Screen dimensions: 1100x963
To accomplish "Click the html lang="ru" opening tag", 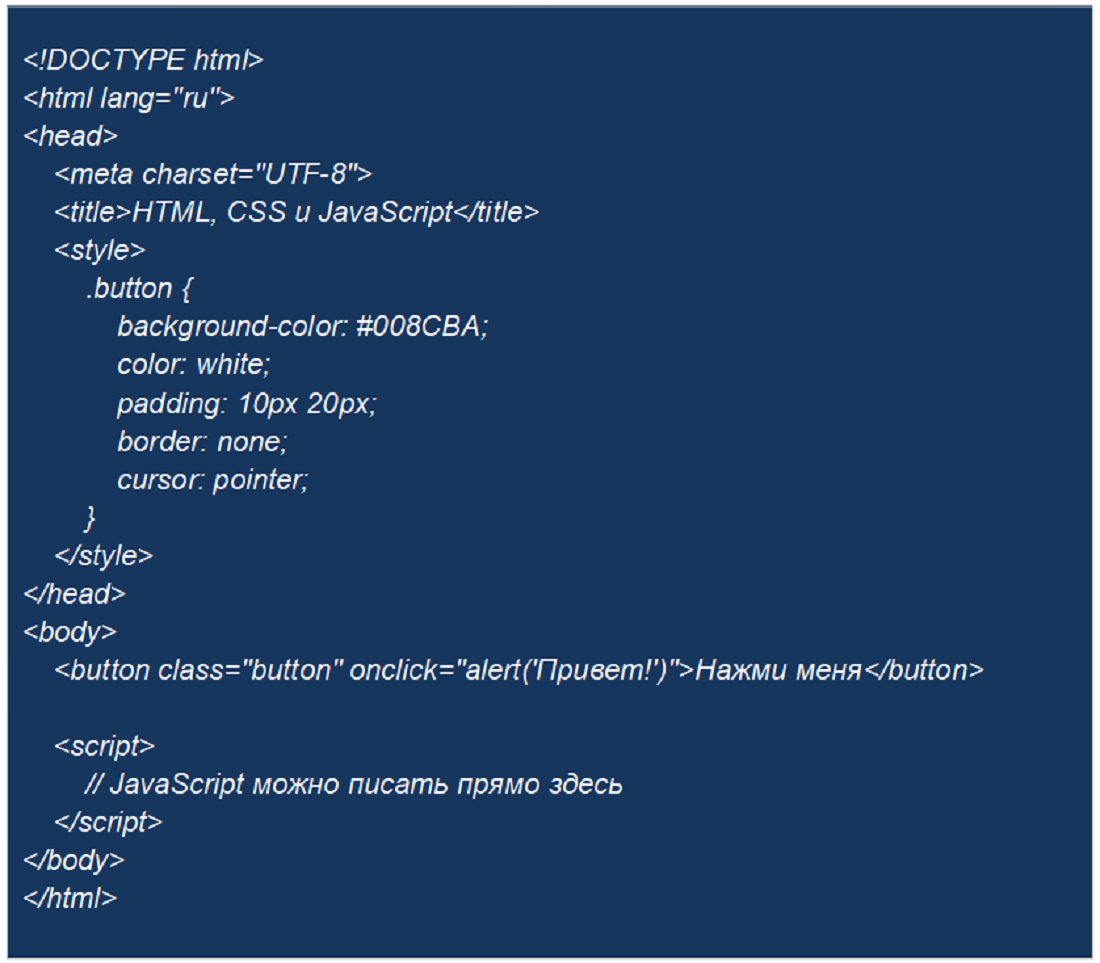I will [129, 98].
